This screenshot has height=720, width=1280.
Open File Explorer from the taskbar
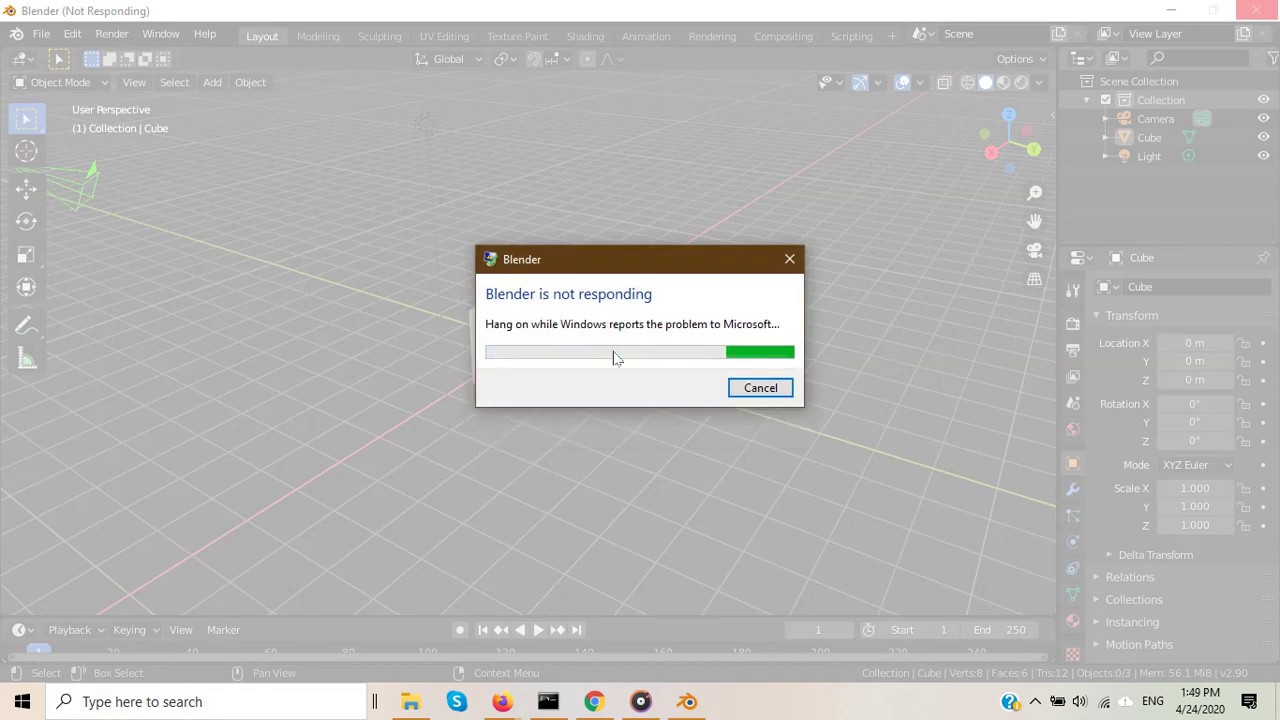click(x=410, y=702)
